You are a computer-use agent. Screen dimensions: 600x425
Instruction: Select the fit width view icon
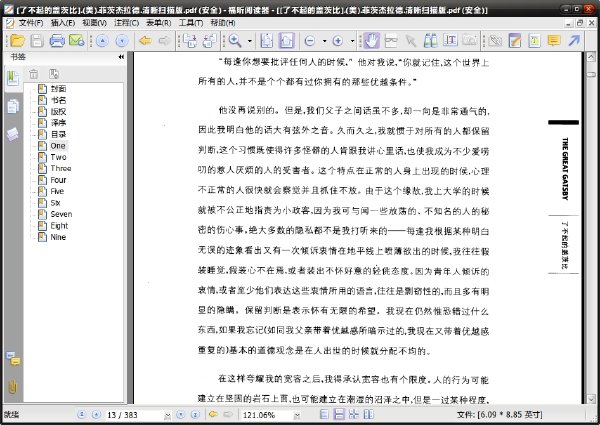click(x=287, y=40)
